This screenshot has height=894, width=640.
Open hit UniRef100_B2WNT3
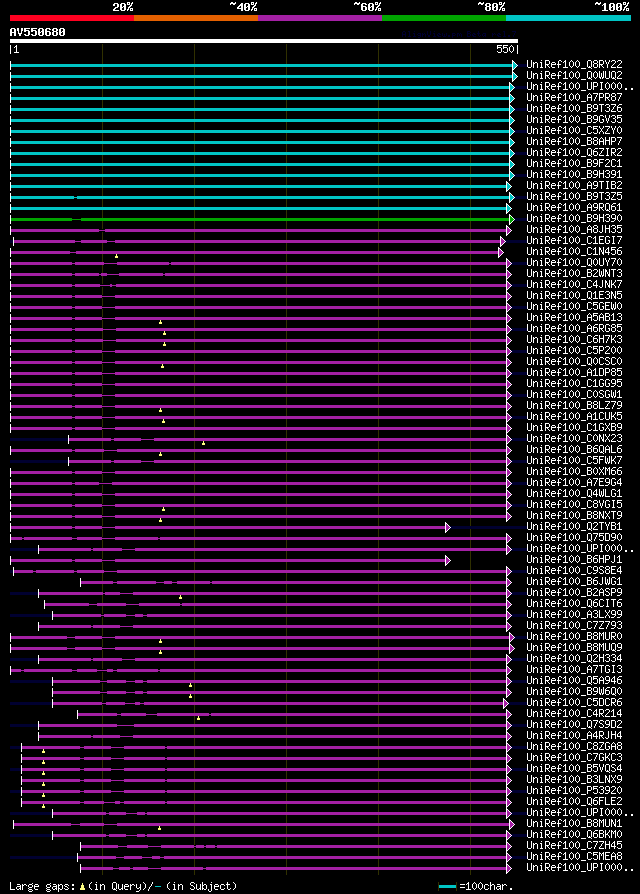point(574,274)
